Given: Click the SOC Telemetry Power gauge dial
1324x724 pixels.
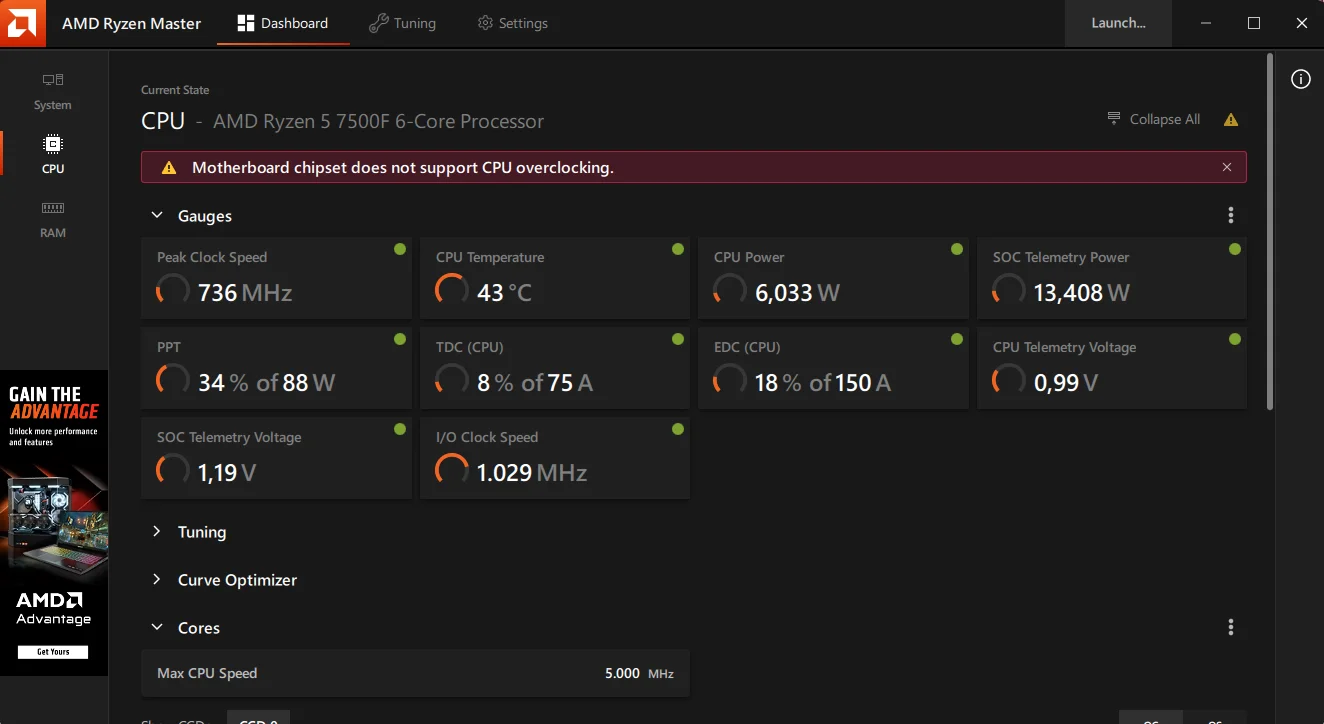Looking at the screenshot, I should (x=1009, y=291).
